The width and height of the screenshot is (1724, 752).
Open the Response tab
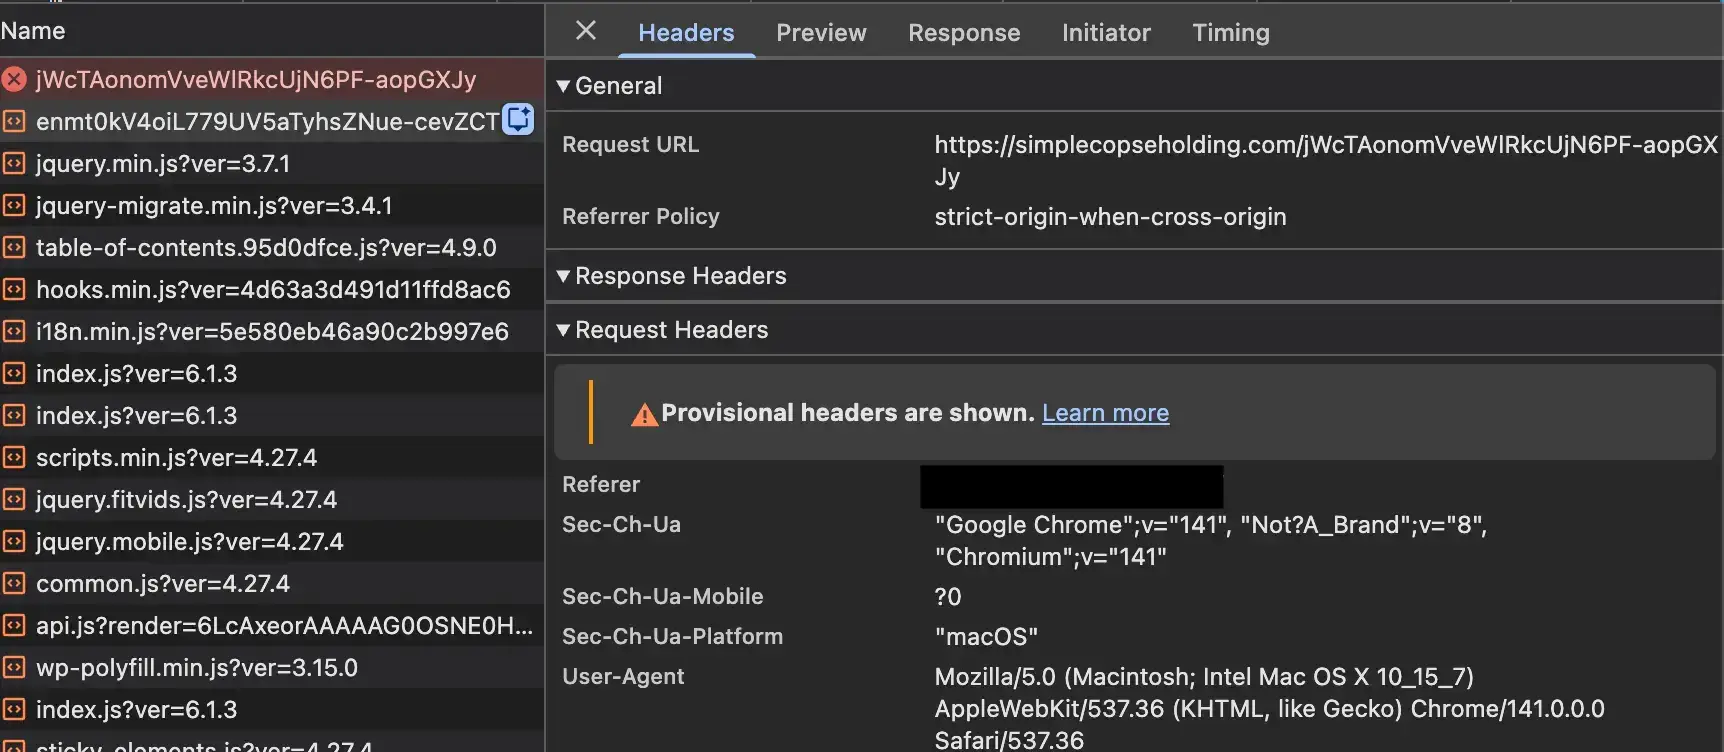coord(964,33)
